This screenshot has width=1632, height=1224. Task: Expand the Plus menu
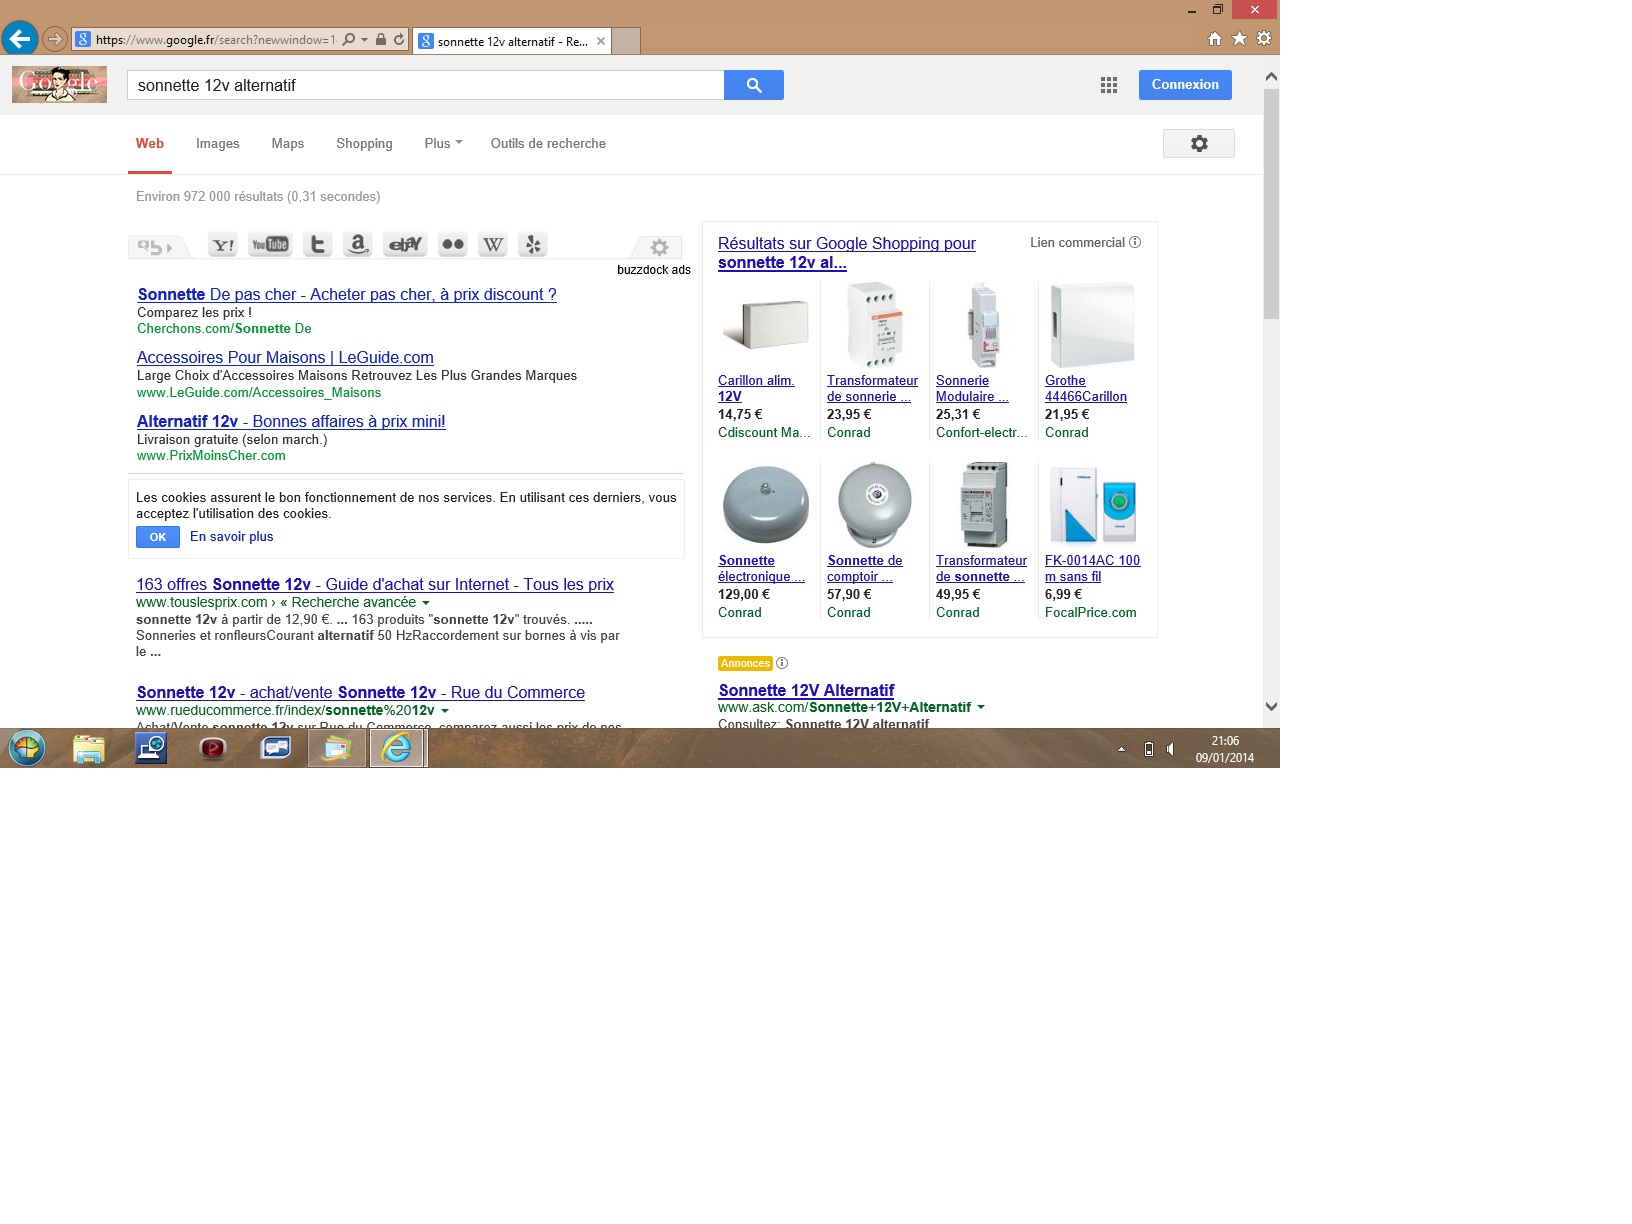point(443,143)
